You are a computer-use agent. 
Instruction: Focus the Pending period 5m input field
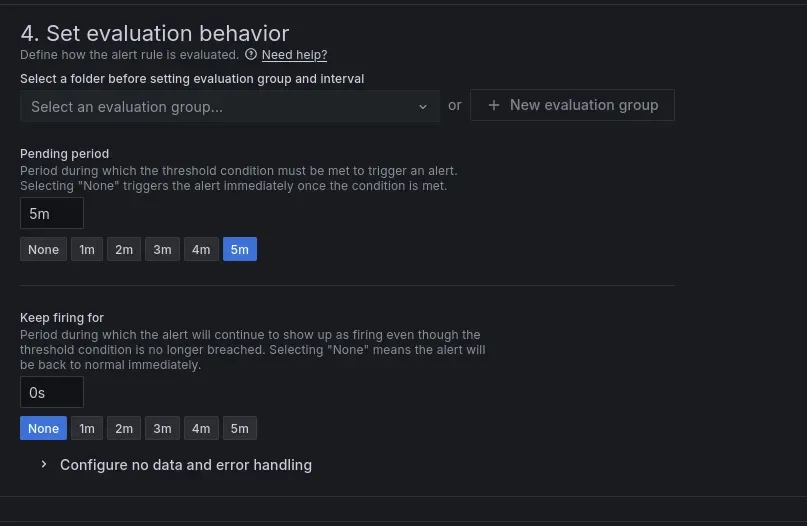click(52, 213)
